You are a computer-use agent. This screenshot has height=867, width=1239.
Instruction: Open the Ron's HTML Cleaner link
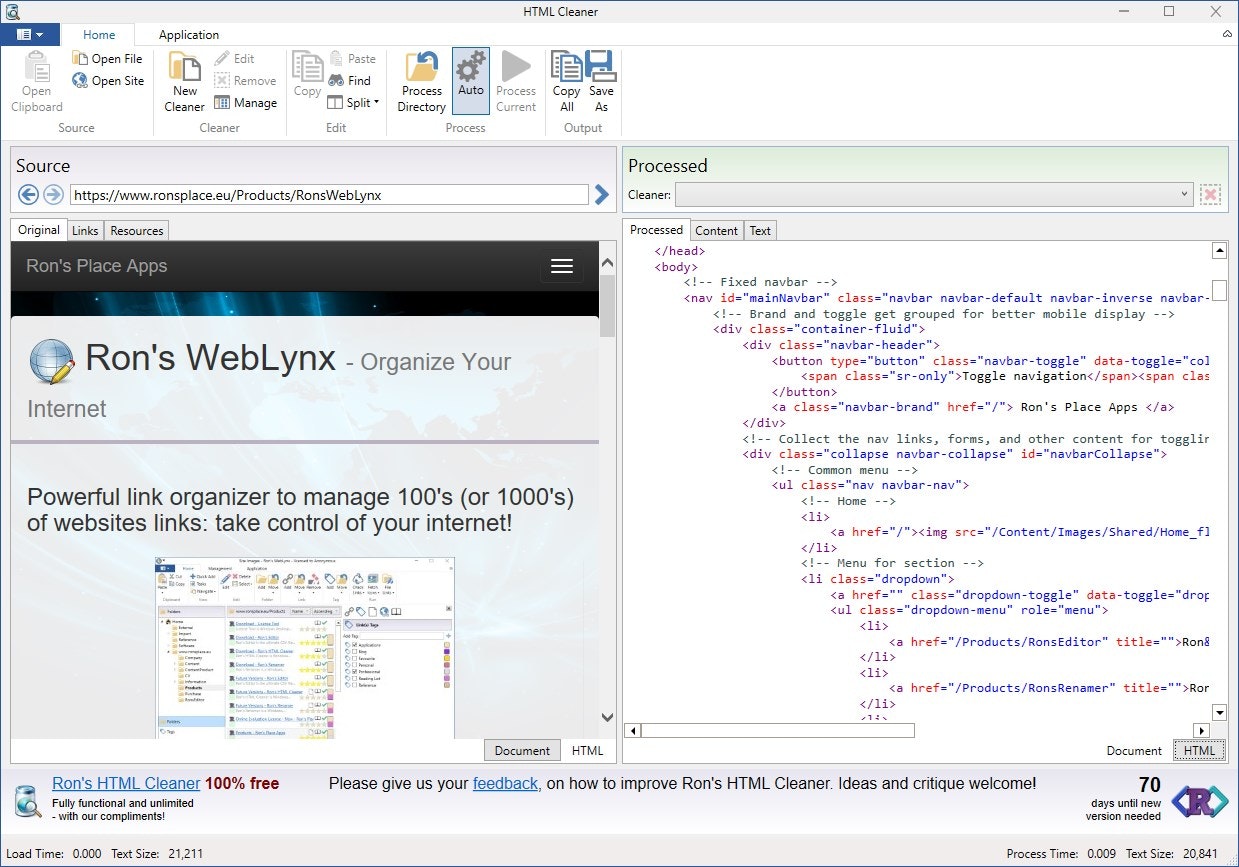pyautogui.click(x=126, y=784)
